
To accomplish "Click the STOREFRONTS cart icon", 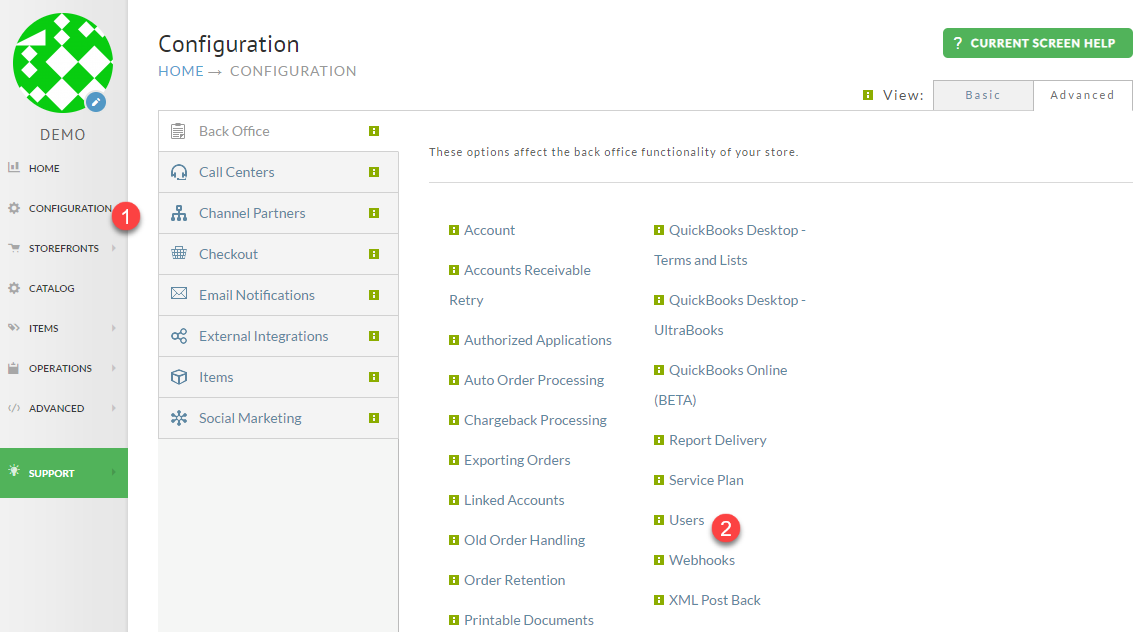I will pos(14,248).
